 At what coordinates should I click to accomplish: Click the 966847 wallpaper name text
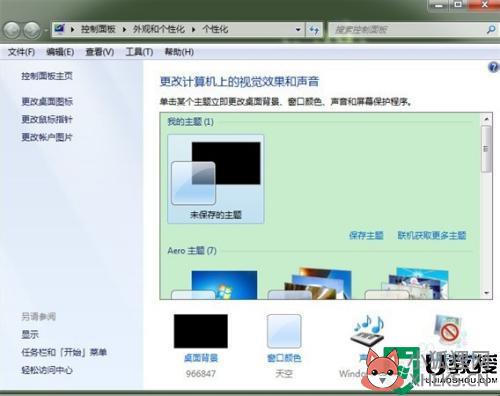[x=201, y=374]
